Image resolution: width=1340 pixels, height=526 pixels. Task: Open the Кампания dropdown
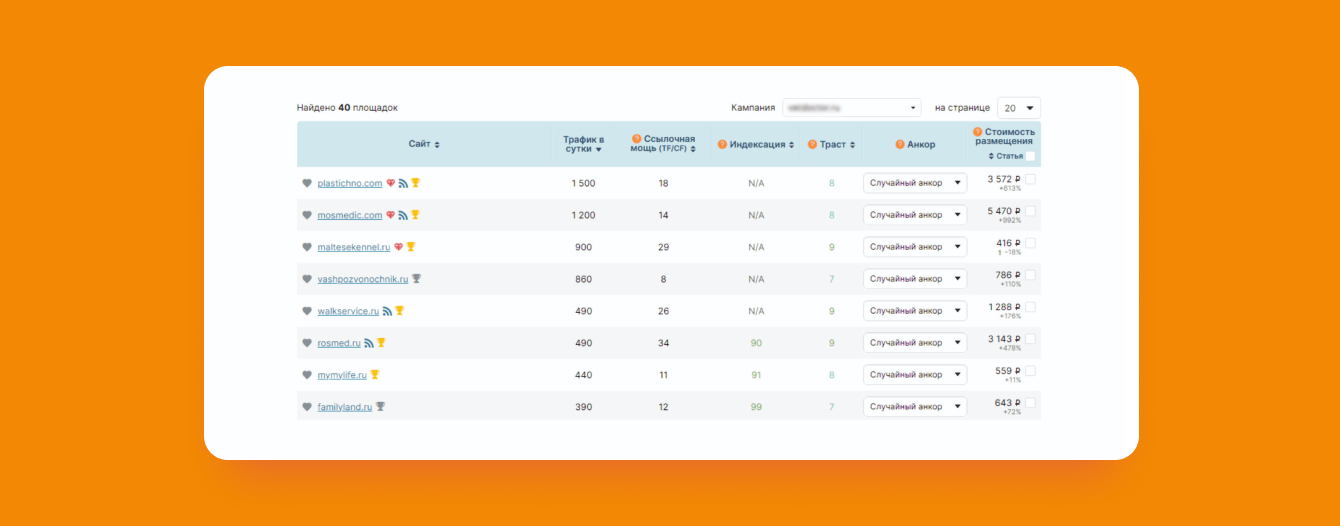[851, 107]
